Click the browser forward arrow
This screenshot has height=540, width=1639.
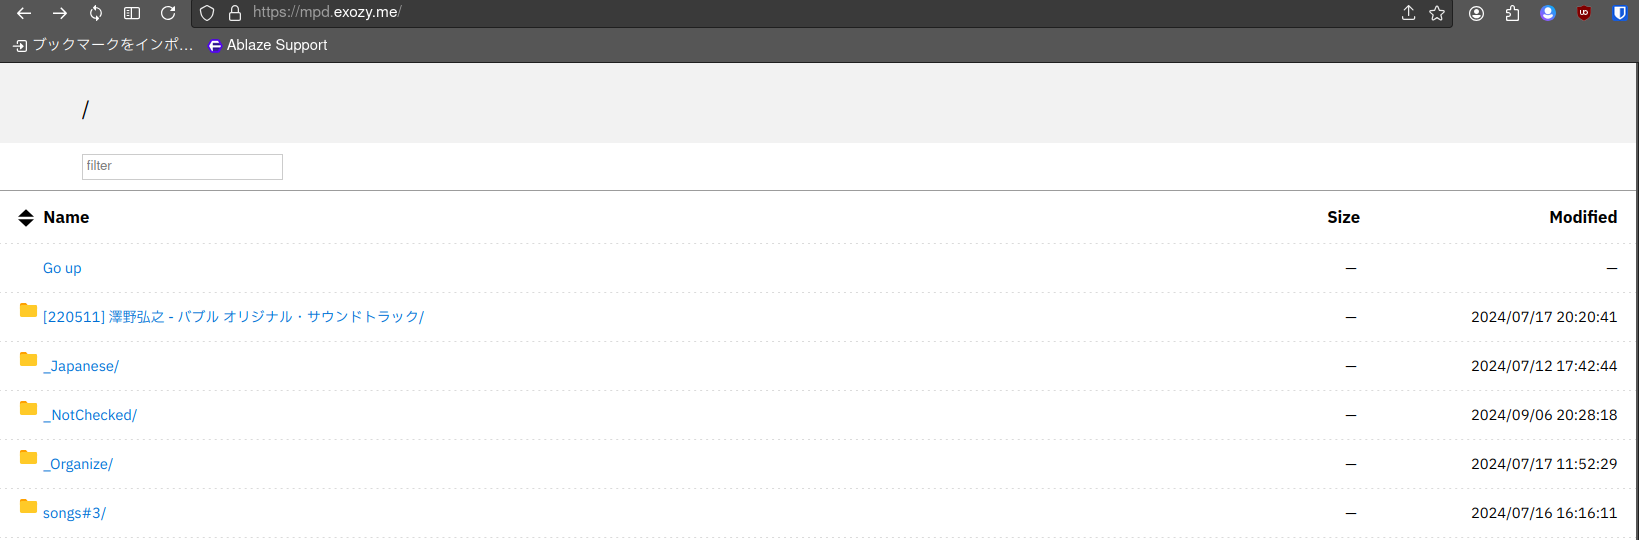60,13
